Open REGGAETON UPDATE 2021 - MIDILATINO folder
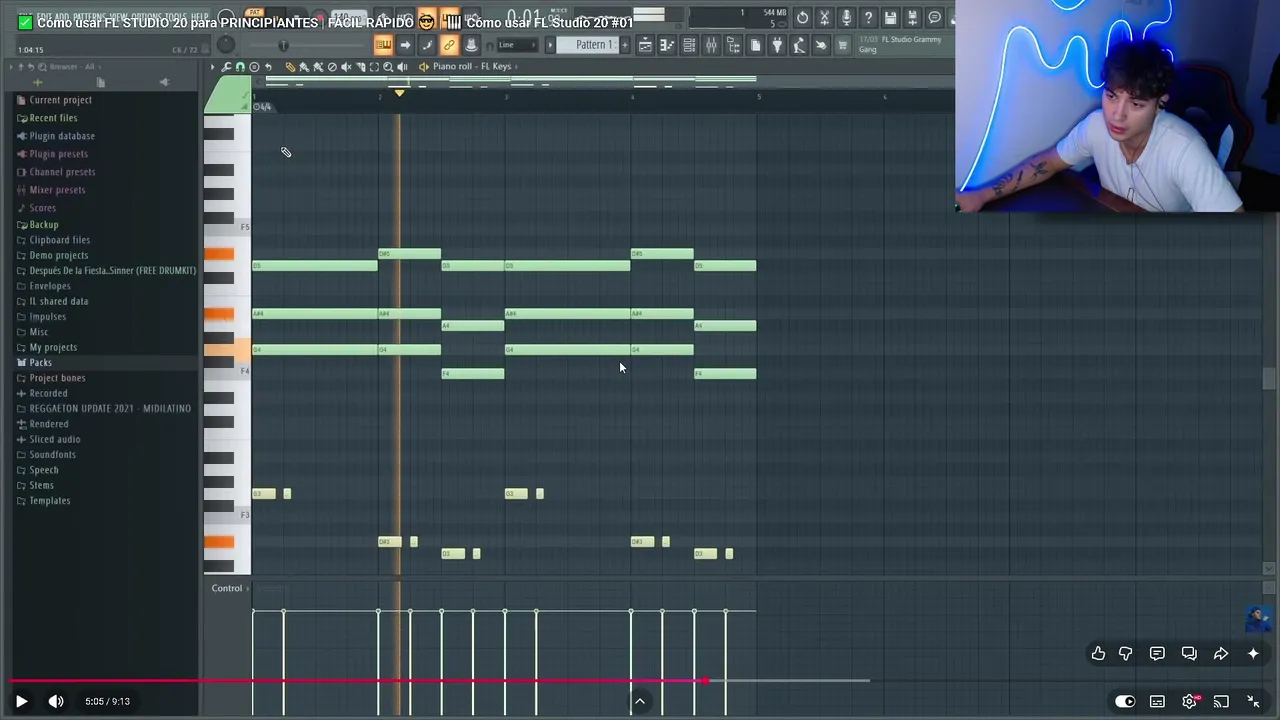1280x720 pixels. (x=110, y=408)
